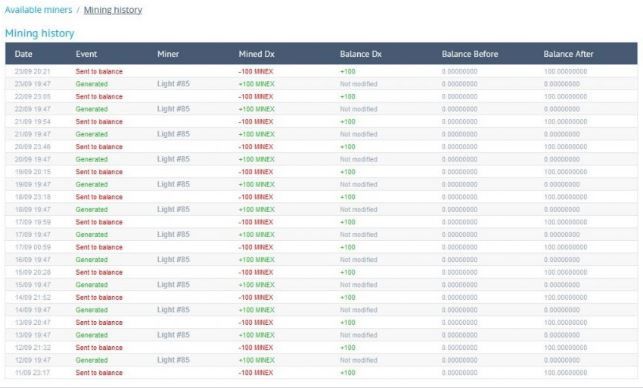
Task: Click Light #85 in the 14/09 19:47 row
Action: 173,310
